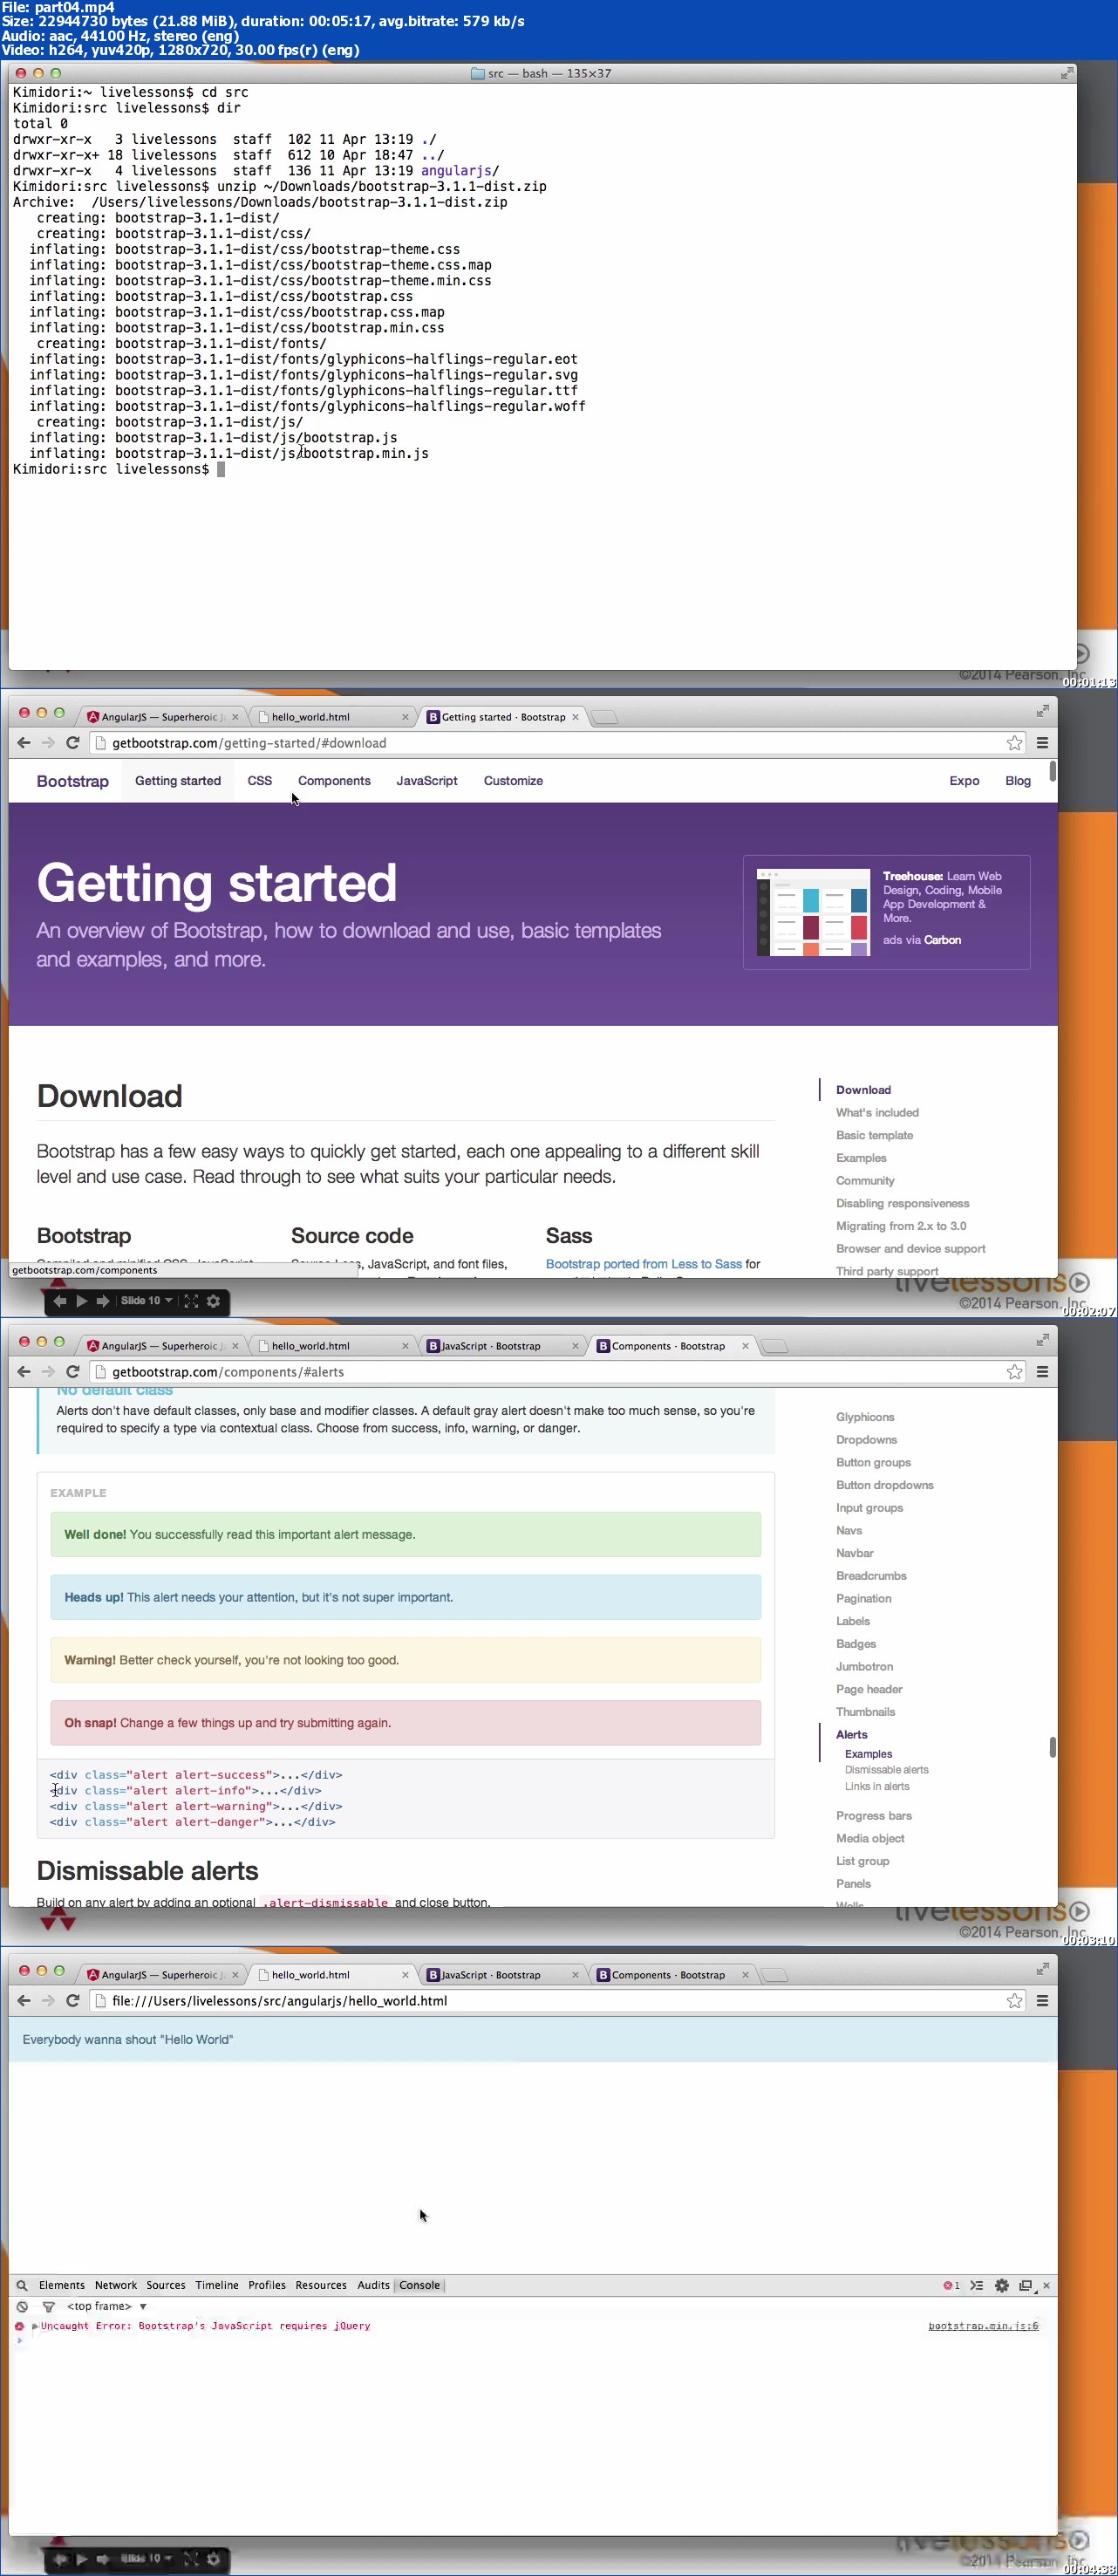Star the components/#alerts page as a bookmark
Viewport: 1118px width, 2576px height.
click(x=1014, y=1371)
